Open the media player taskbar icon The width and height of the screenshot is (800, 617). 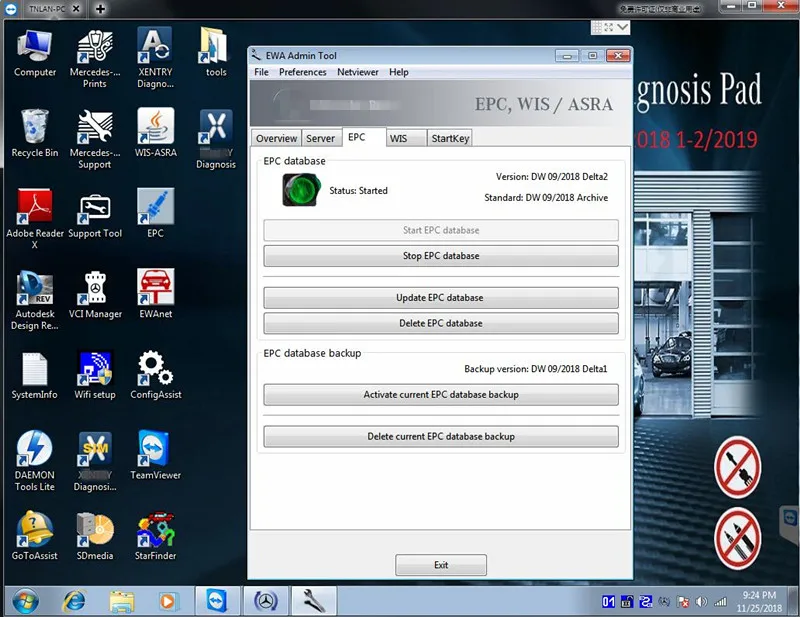(x=167, y=601)
